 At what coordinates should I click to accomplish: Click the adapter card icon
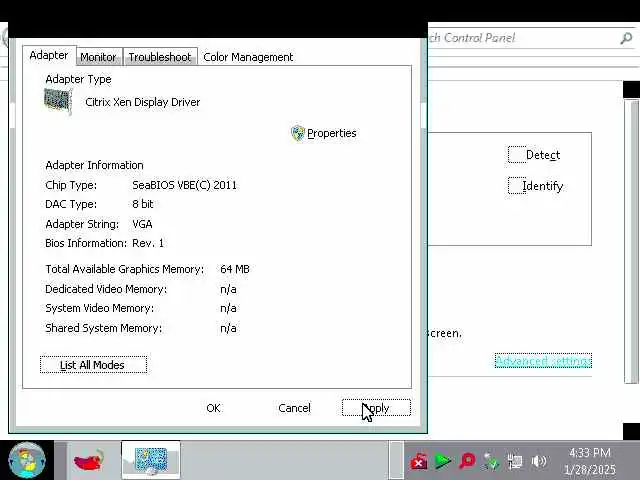[x=58, y=101]
